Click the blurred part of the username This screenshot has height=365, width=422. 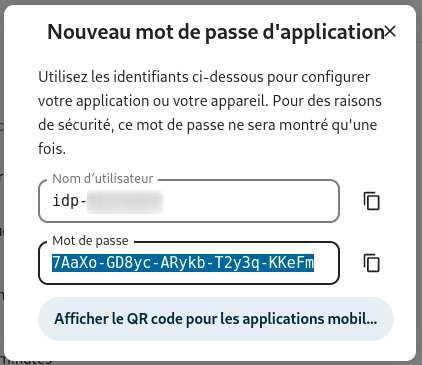(125, 201)
